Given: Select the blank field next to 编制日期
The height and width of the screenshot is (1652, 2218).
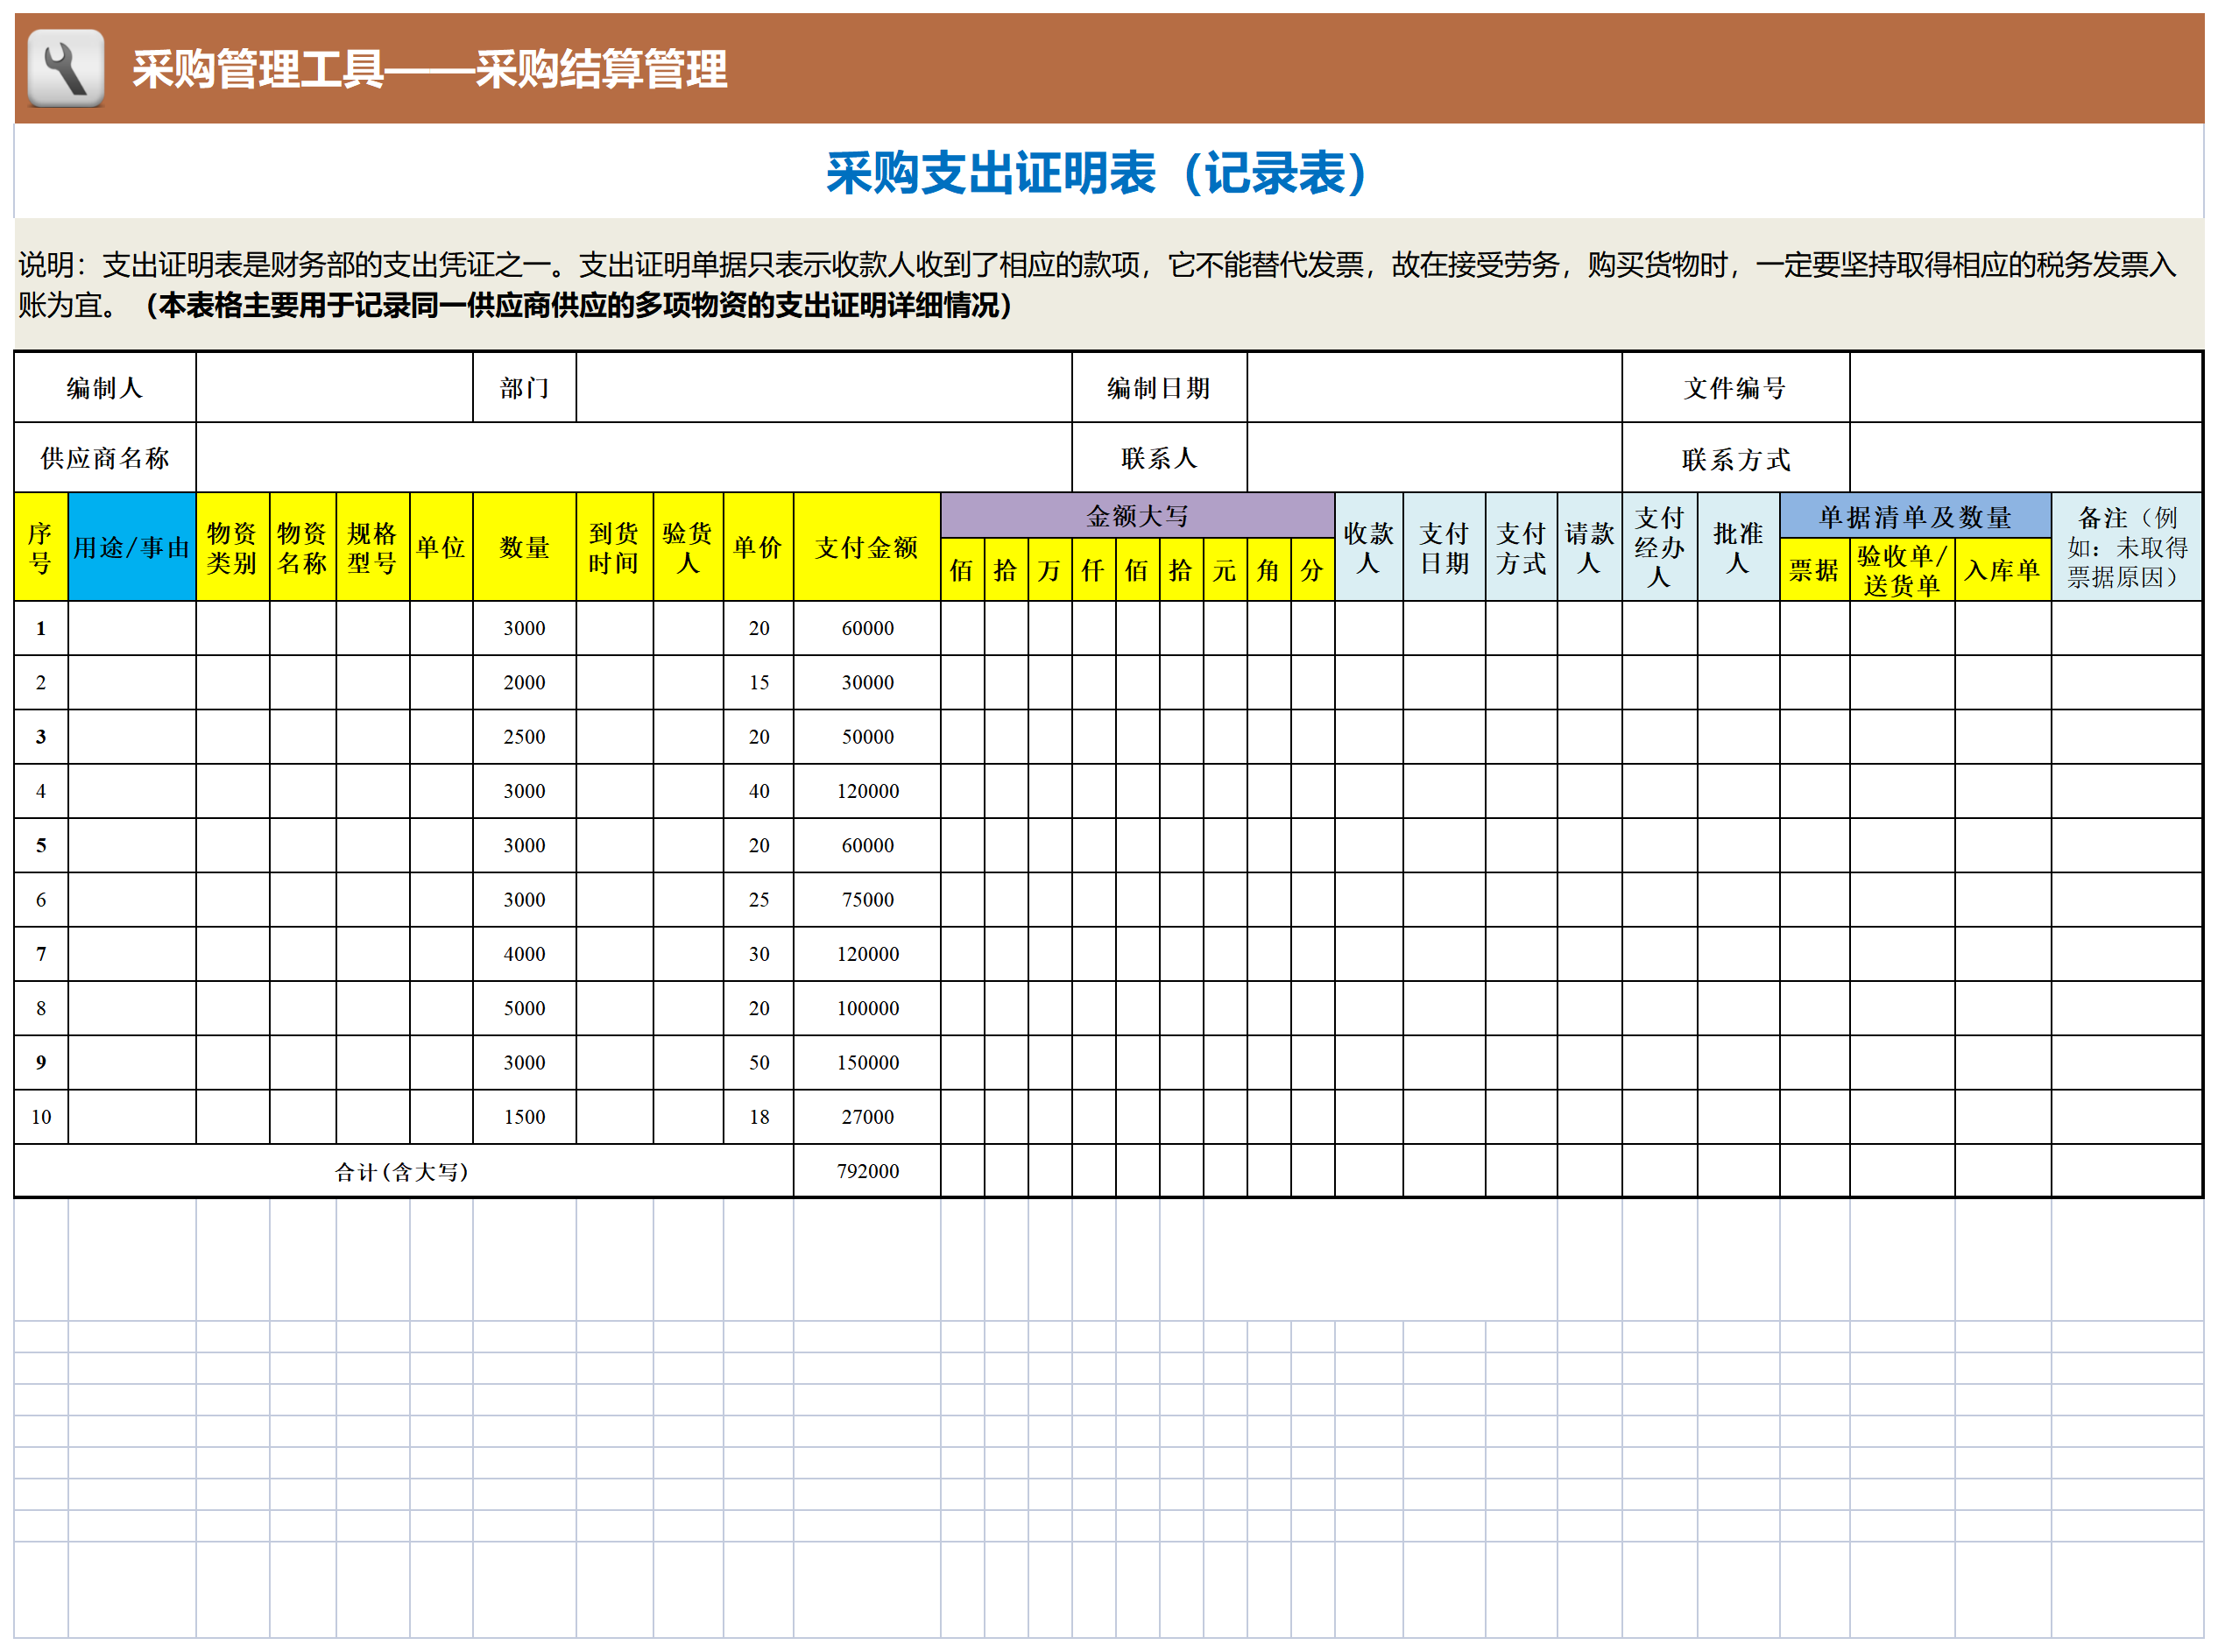Looking at the screenshot, I should (x=1433, y=387).
